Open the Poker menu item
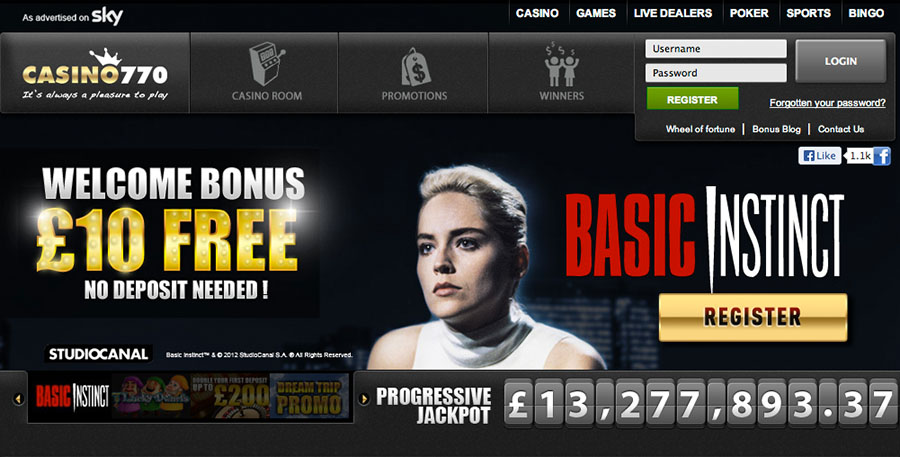 pyautogui.click(x=749, y=13)
